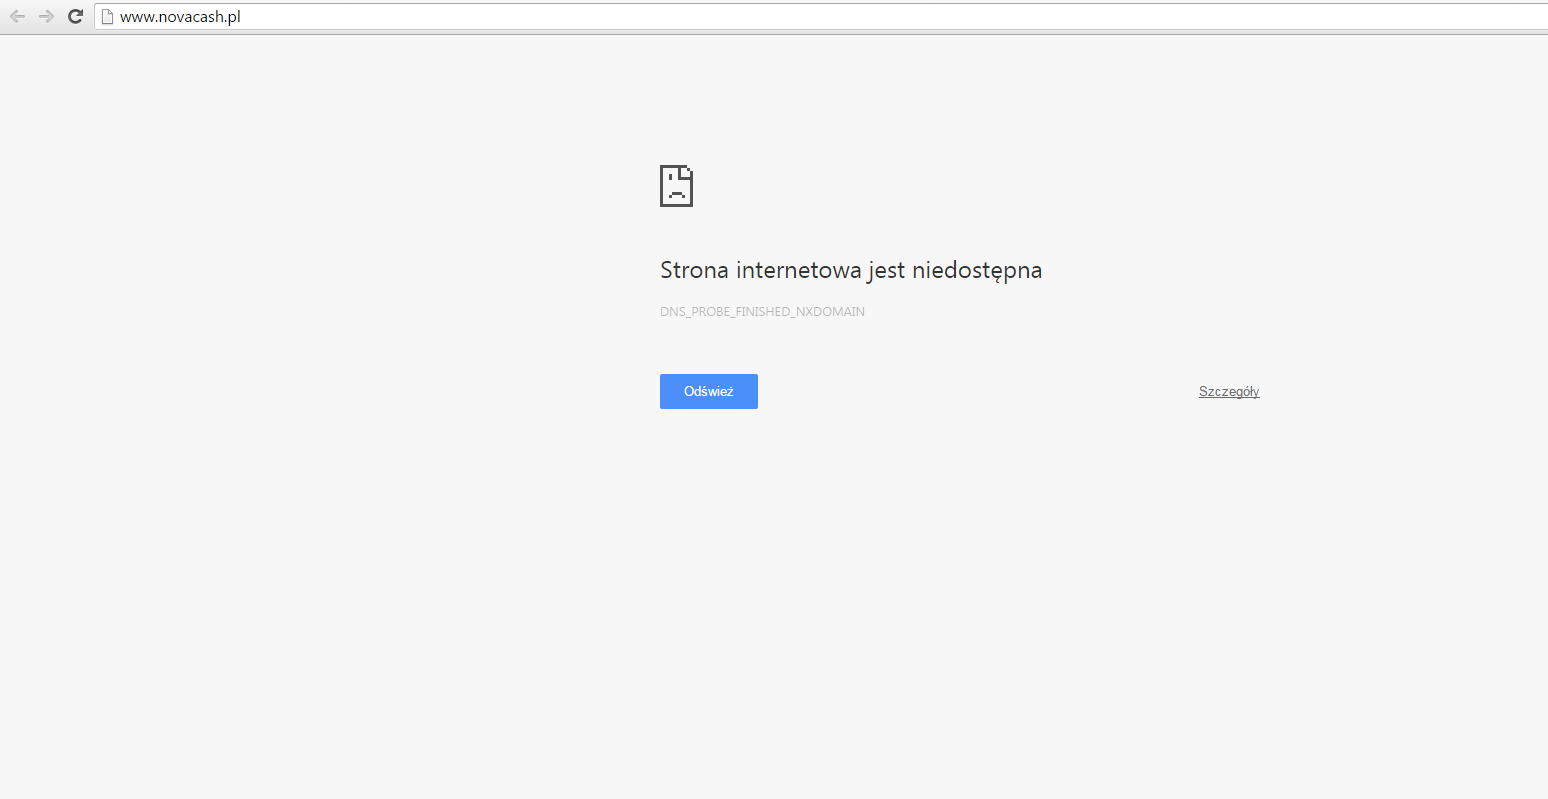Click the sad page error icon

[677, 186]
